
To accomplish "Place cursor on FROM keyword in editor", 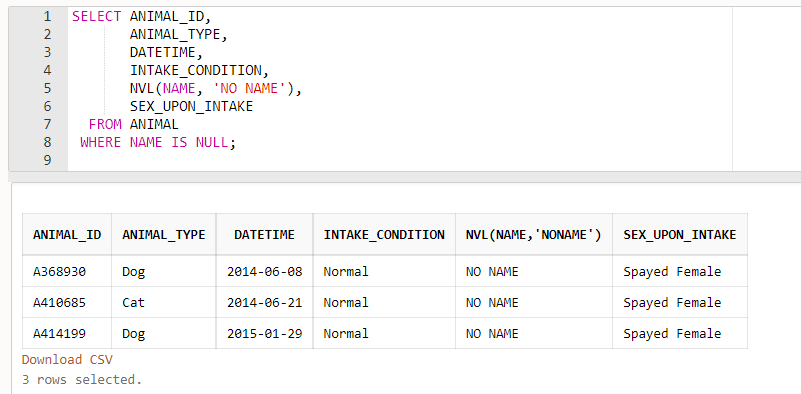I will coord(105,124).
